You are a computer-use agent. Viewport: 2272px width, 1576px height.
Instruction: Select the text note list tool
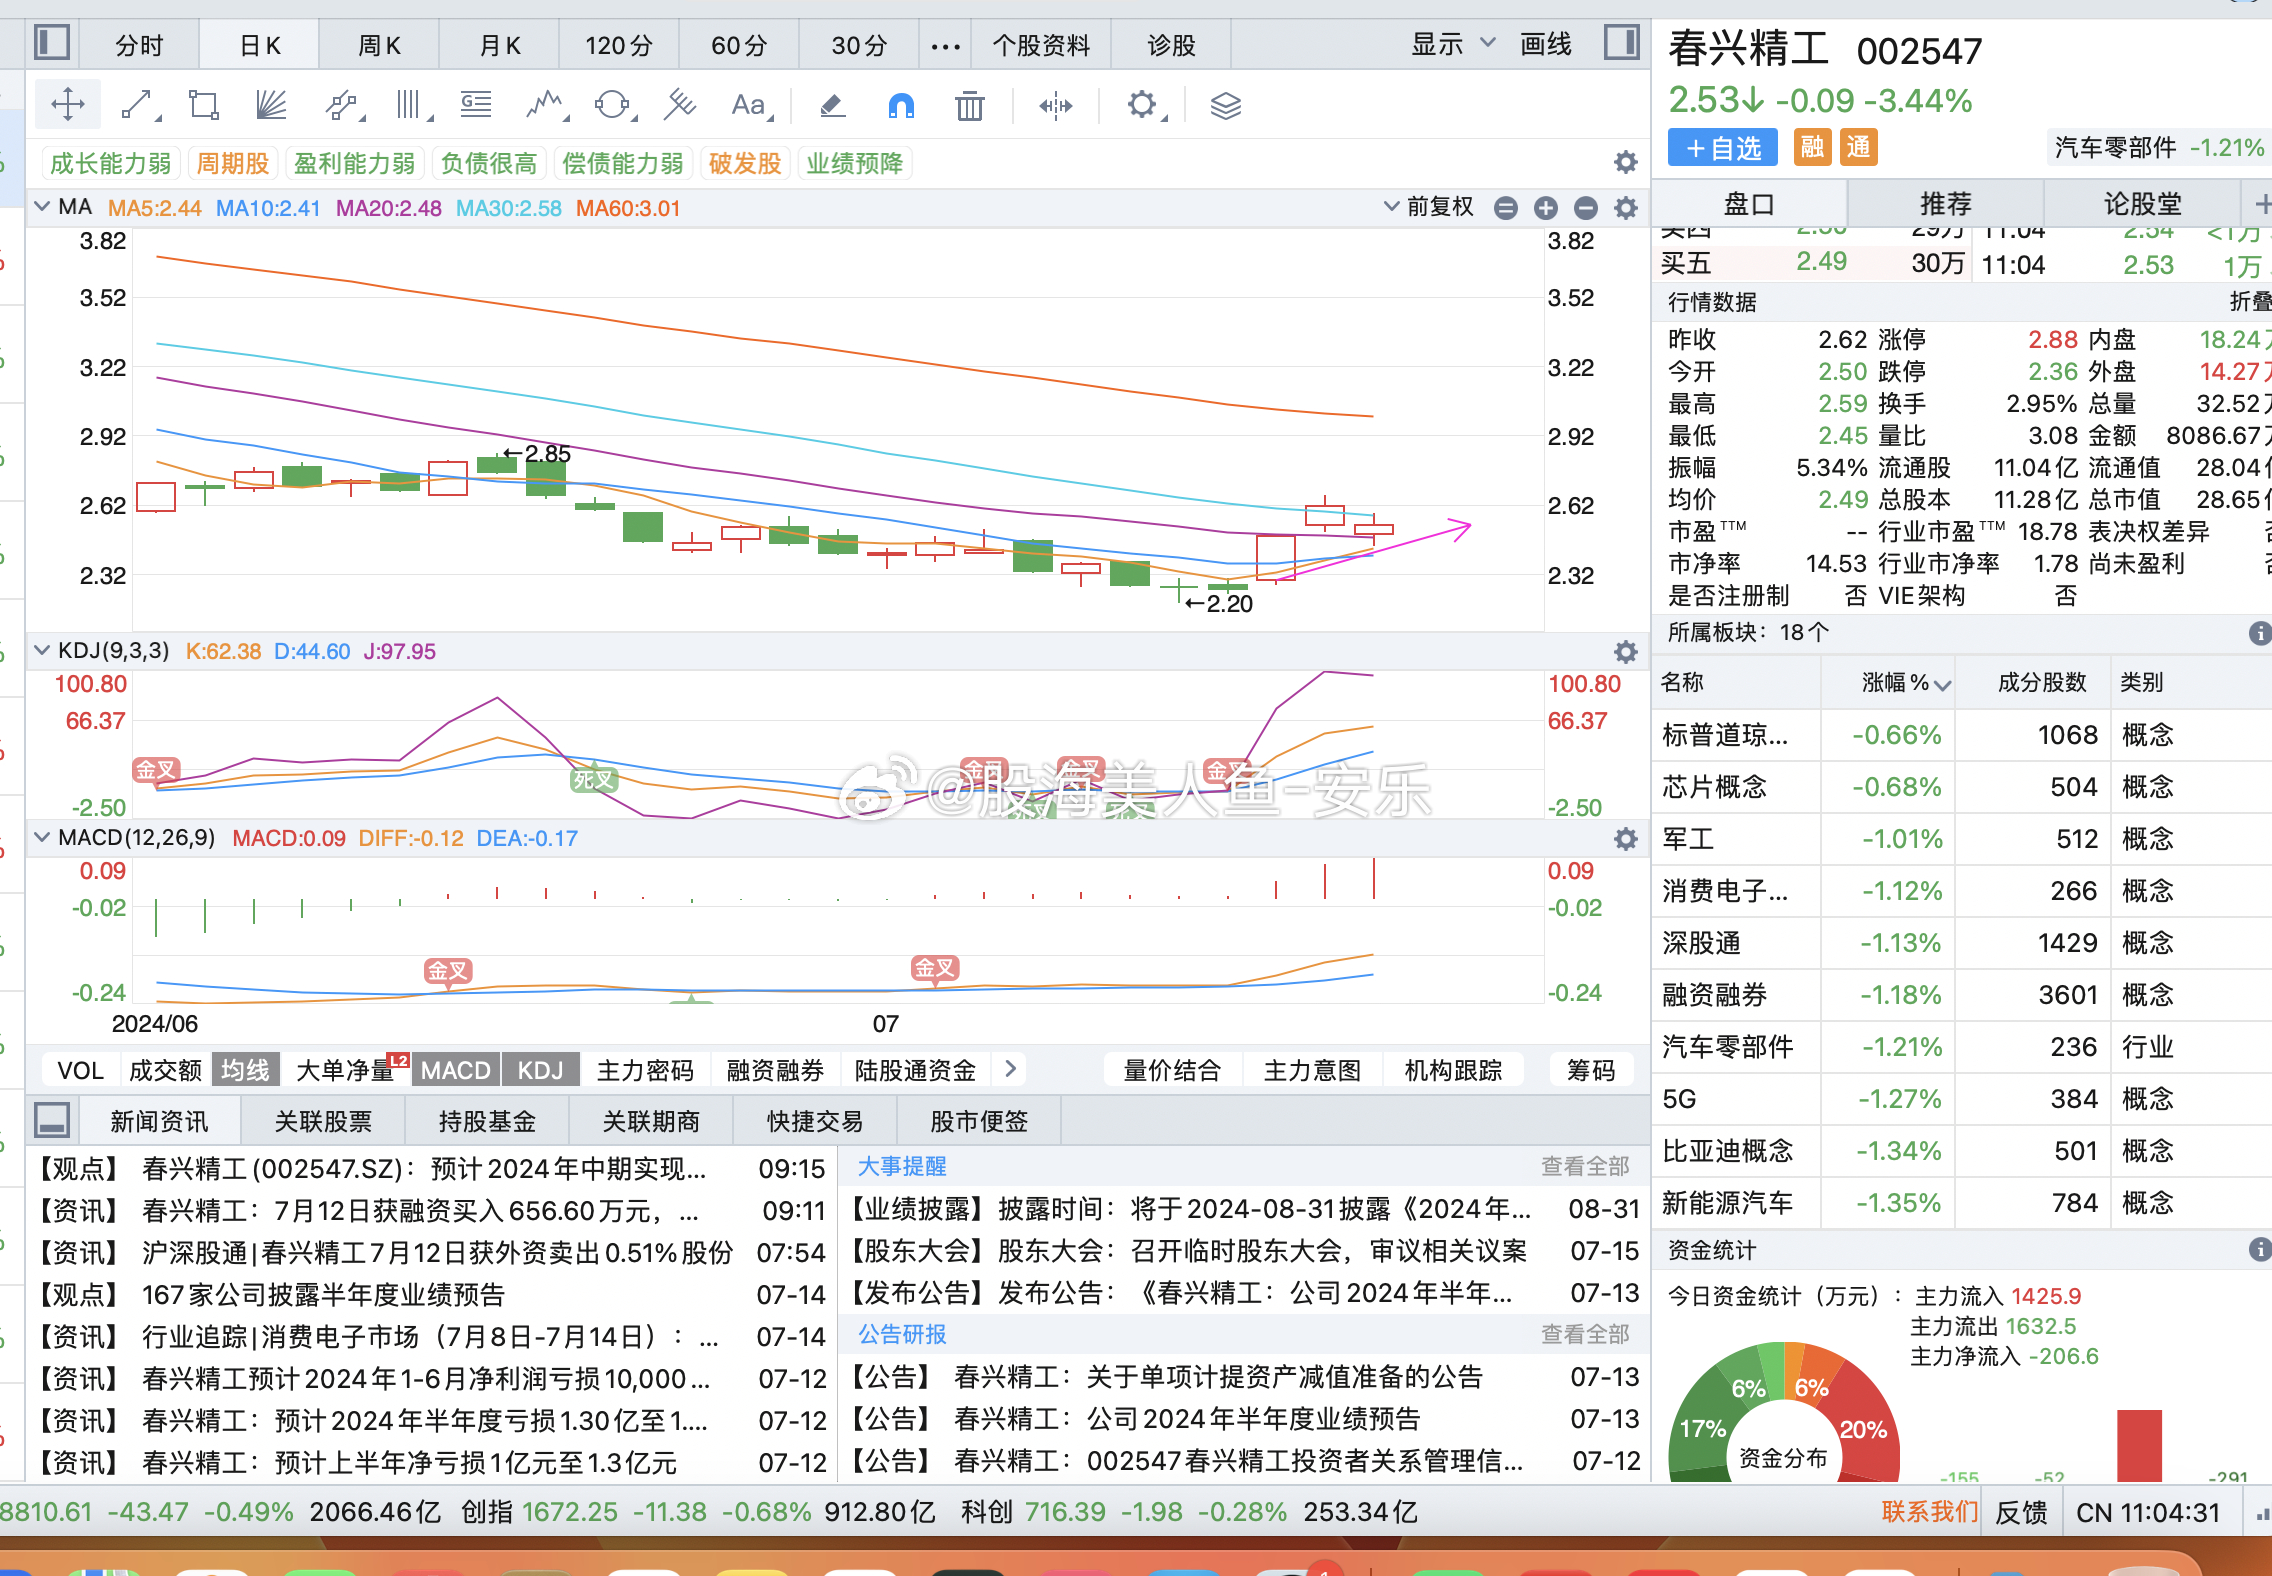click(x=476, y=105)
